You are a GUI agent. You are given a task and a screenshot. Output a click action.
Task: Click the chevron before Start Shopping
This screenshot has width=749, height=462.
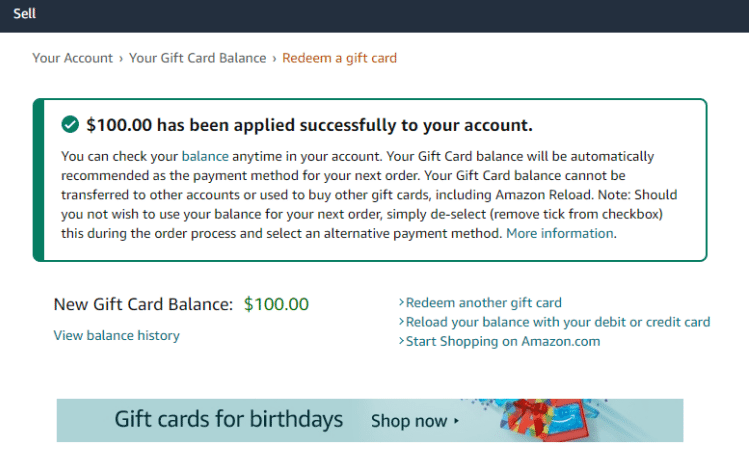pos(401,341)
